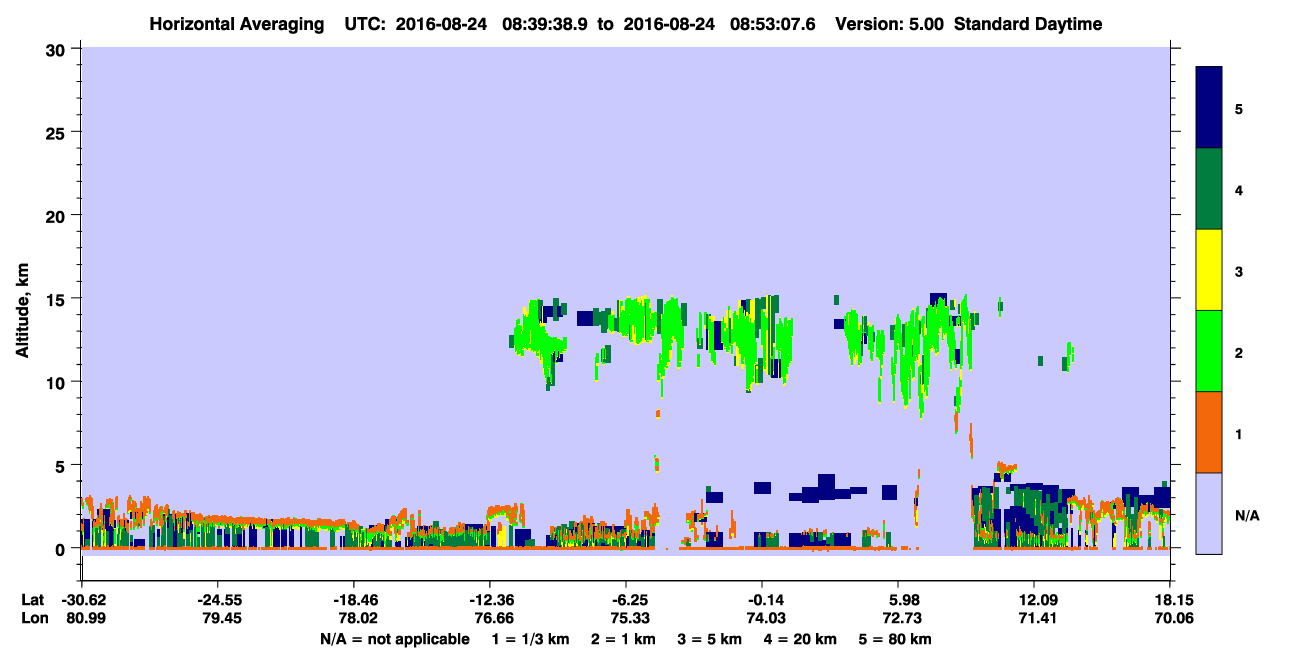Click the 'N/A = not applicable' legend text
This screenshot has height=667, width=1300.
(395, 639)
